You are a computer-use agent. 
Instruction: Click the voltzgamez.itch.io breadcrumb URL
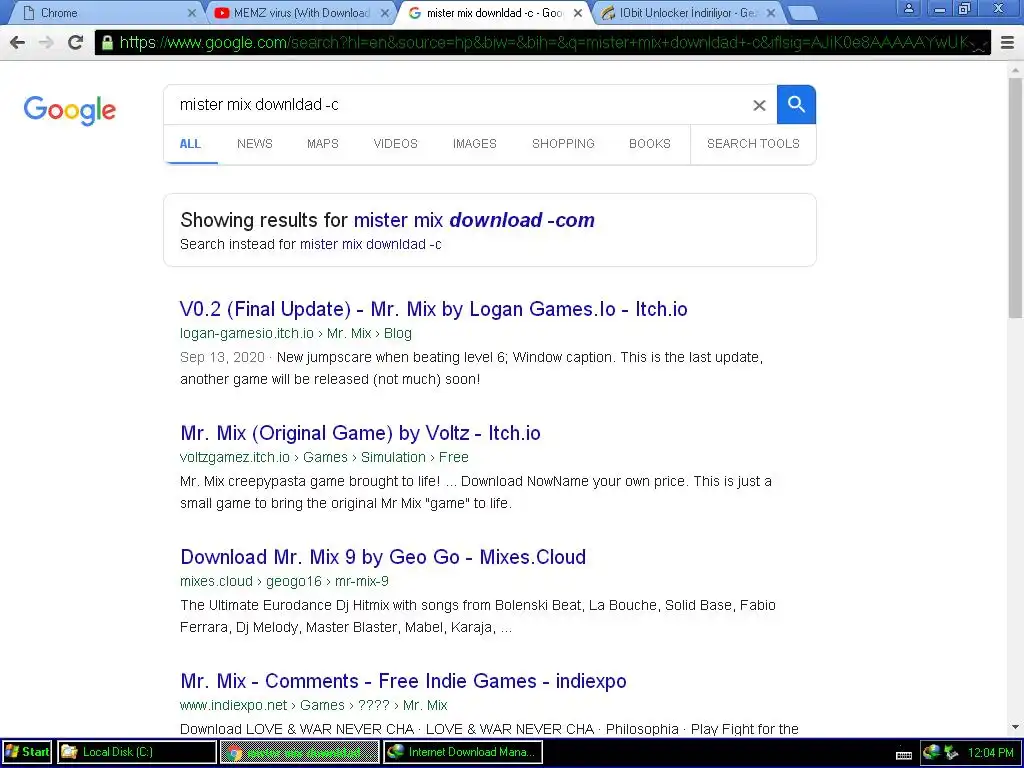tap(324, 457)
